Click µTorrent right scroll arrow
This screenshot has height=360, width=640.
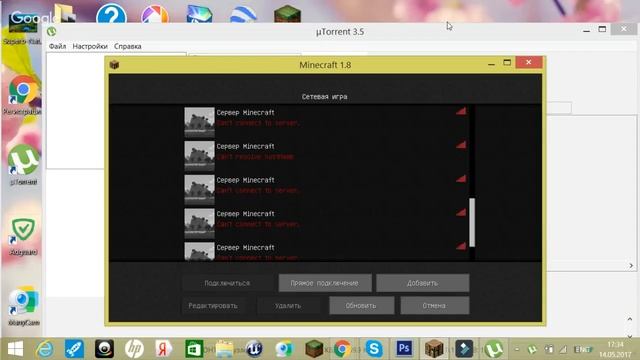(x=631, y=266)
